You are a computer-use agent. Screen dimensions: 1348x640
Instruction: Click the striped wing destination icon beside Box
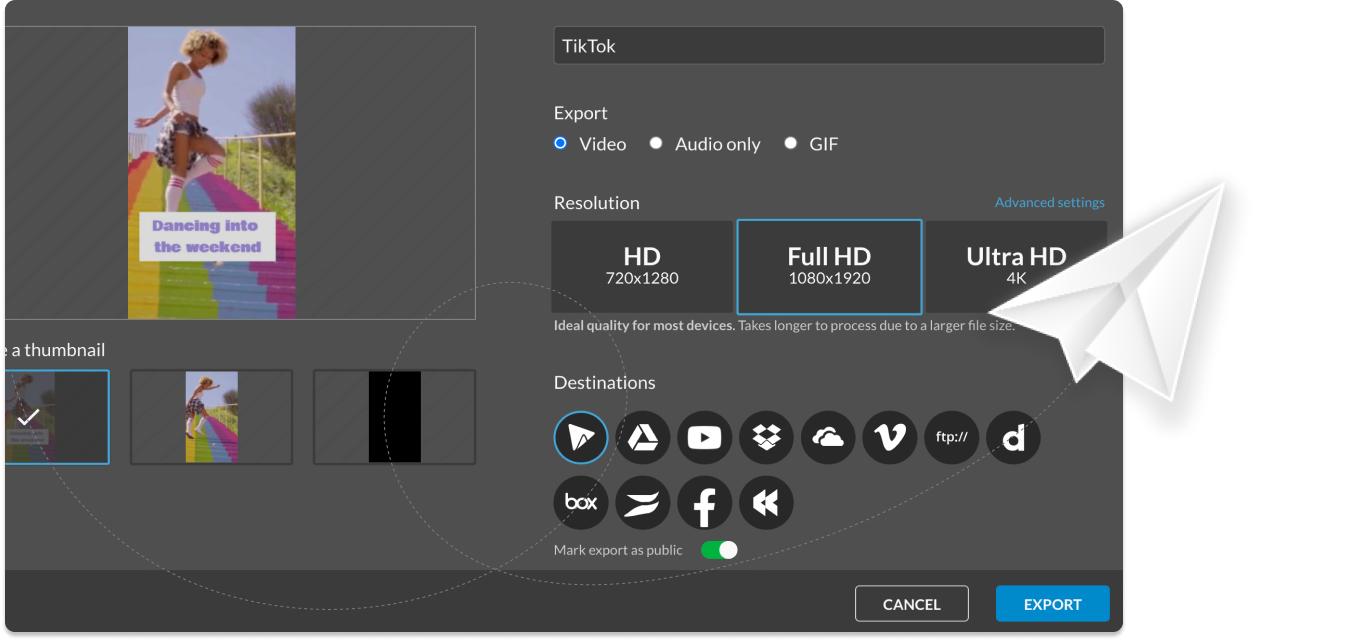(x=643, y=503)
